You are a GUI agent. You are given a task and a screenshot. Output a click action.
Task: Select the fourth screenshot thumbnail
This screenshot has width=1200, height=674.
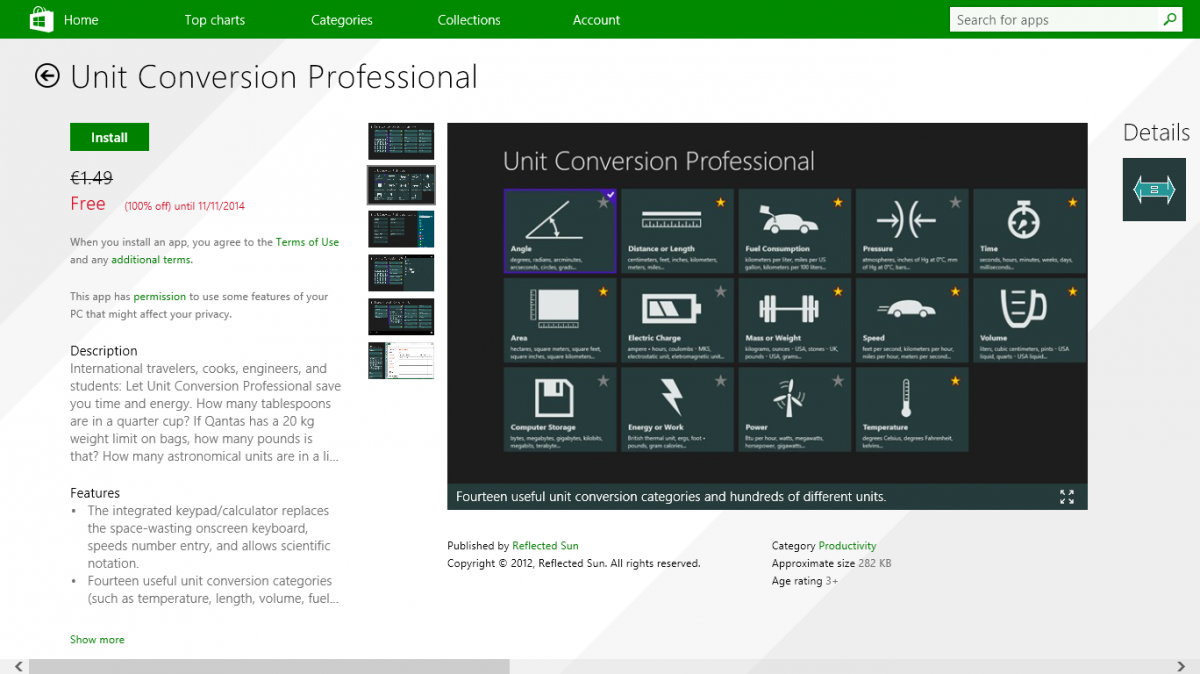pyautogui.click(x=401, y=273)
